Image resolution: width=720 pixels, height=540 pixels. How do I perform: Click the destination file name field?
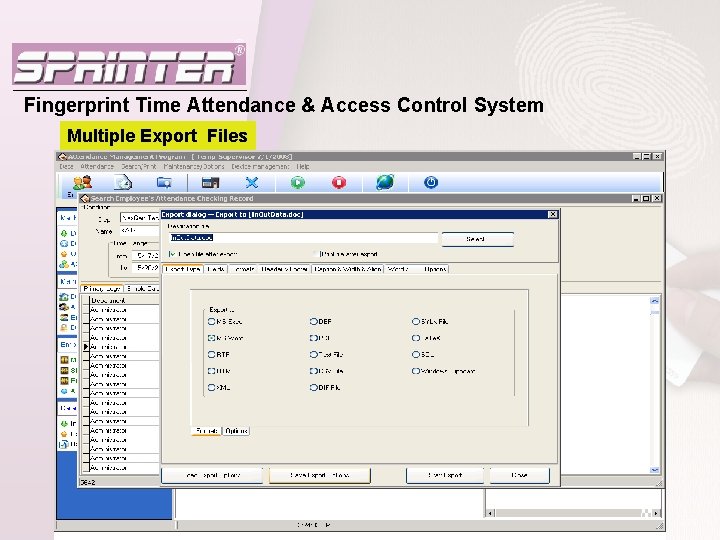click(303, 238)
